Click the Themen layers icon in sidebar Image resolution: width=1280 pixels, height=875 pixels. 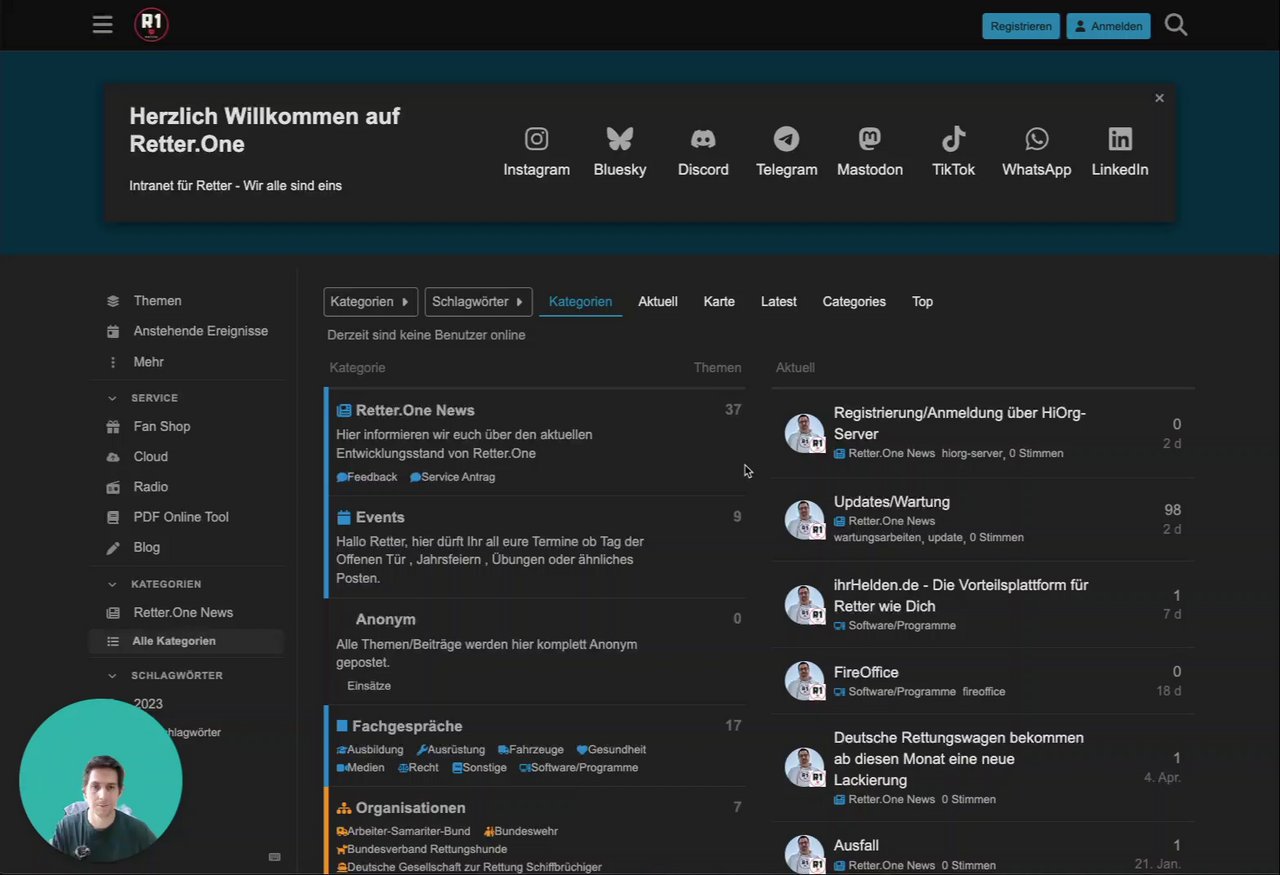pyautogui.click(x=113, y=301)
